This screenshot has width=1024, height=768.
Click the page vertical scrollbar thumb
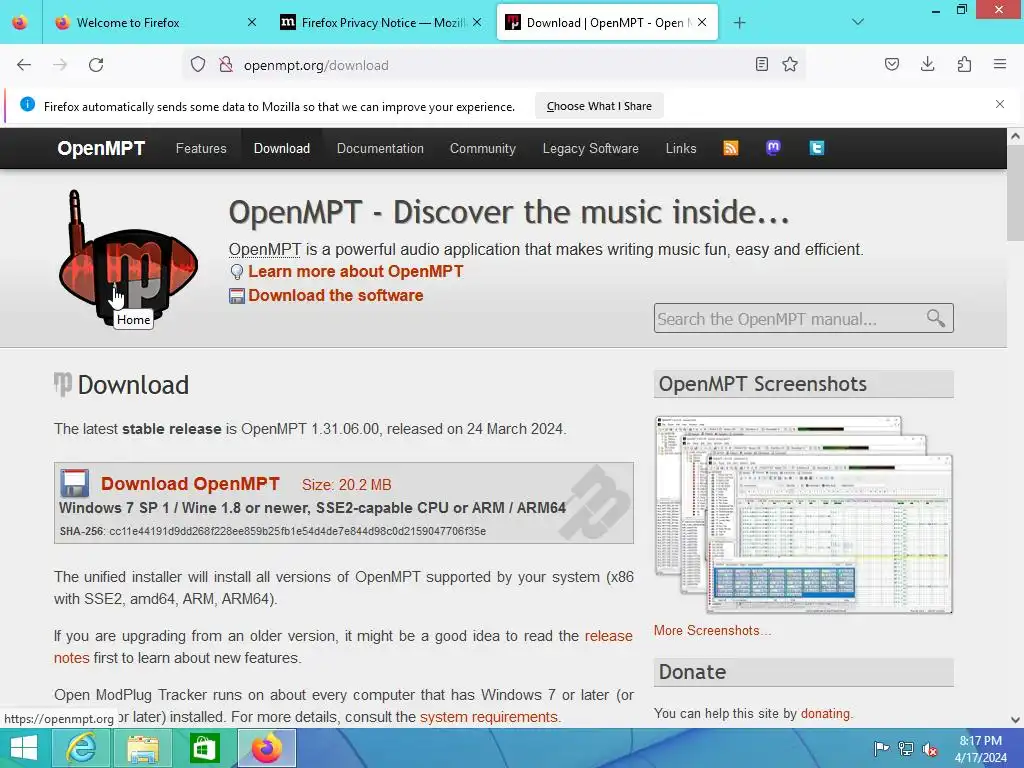click(1015, 193)
